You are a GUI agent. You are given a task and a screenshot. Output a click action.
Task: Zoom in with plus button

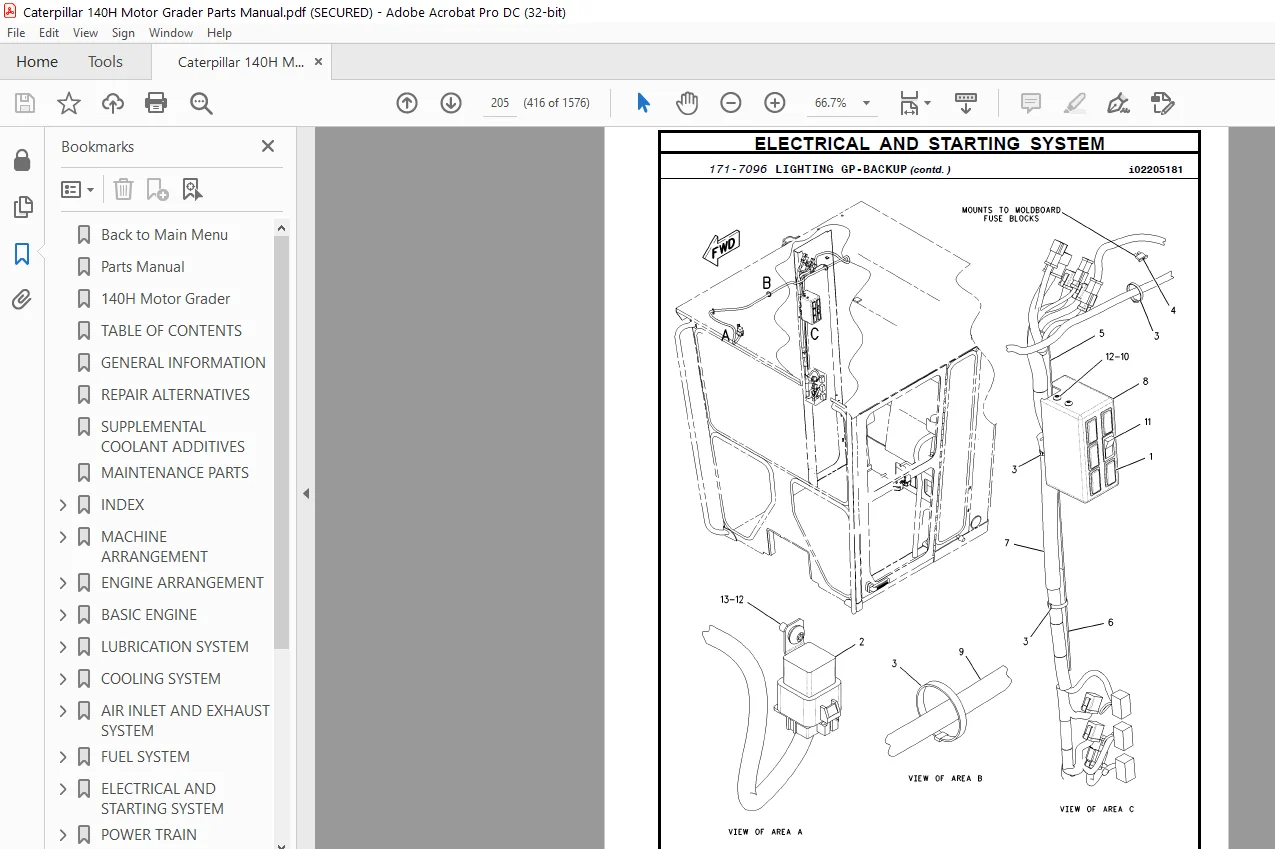point(775,103)
